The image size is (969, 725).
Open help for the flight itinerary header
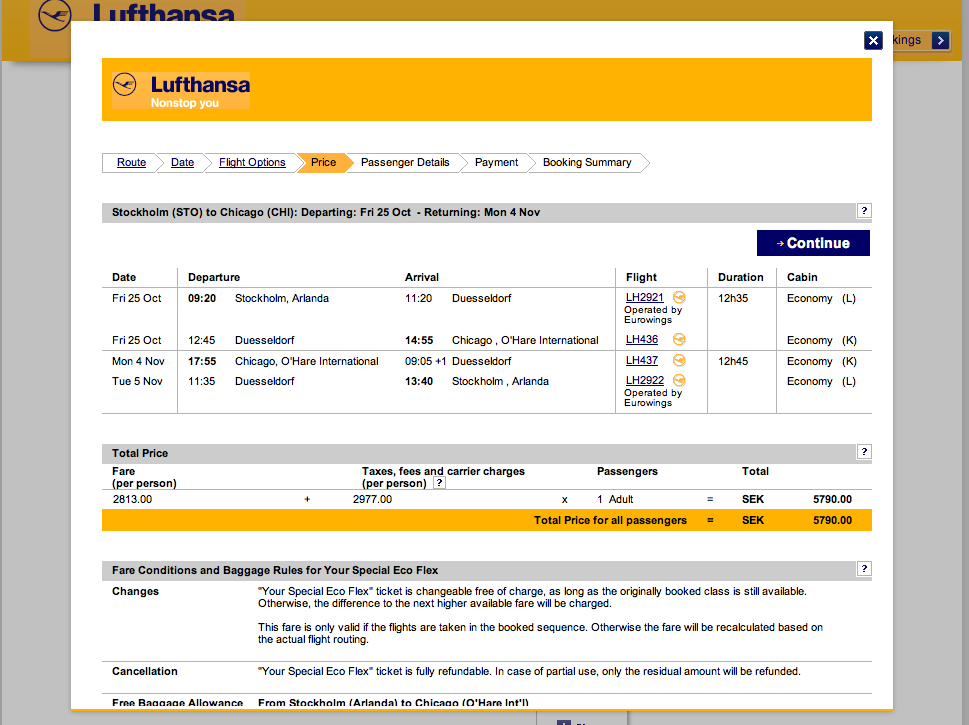pyautogui.click(x=864, y=211)
